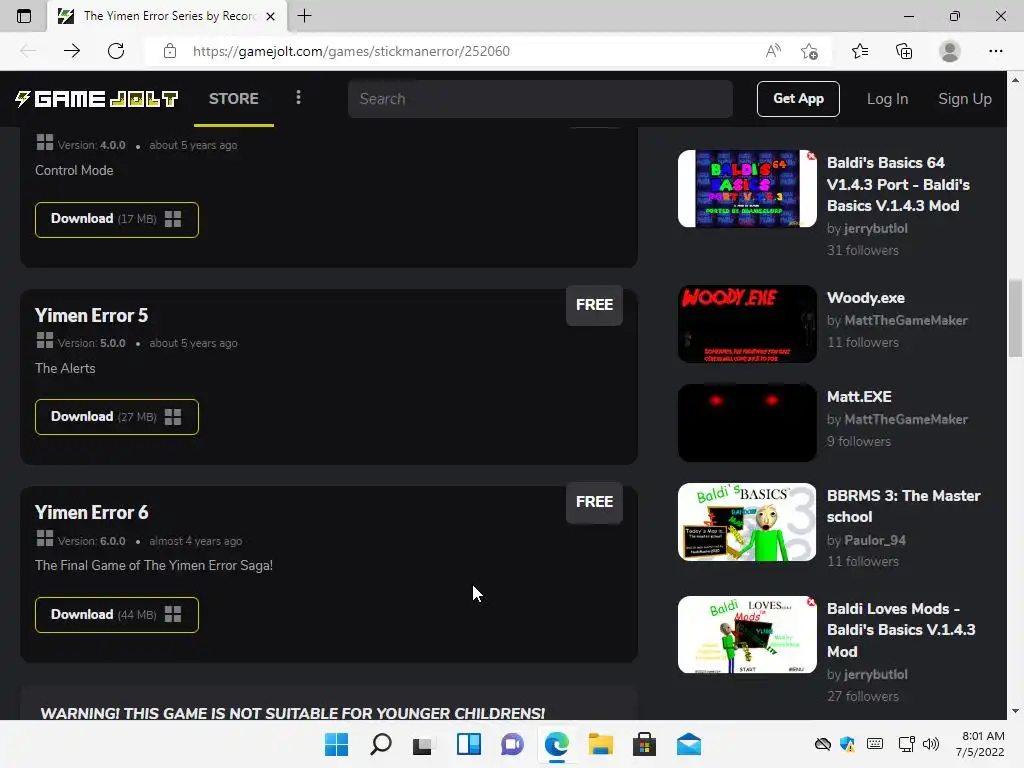Open taskbar Search

(381, 744)
